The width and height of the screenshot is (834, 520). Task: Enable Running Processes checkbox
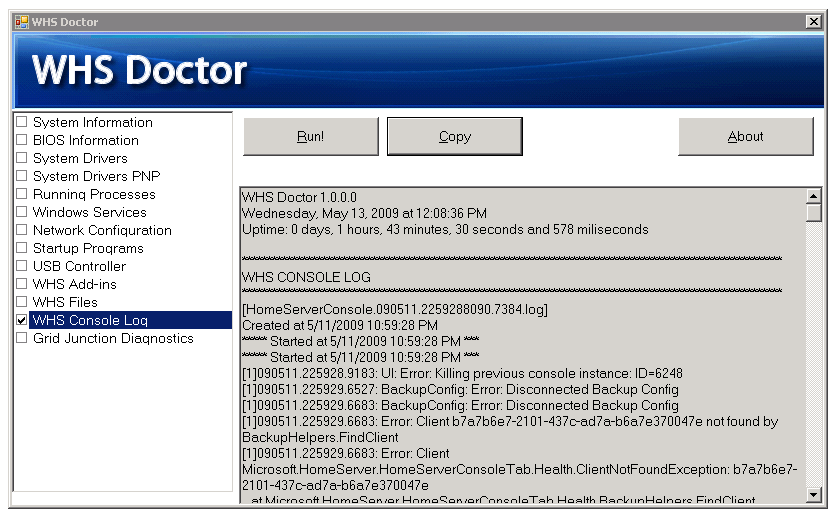22,194
